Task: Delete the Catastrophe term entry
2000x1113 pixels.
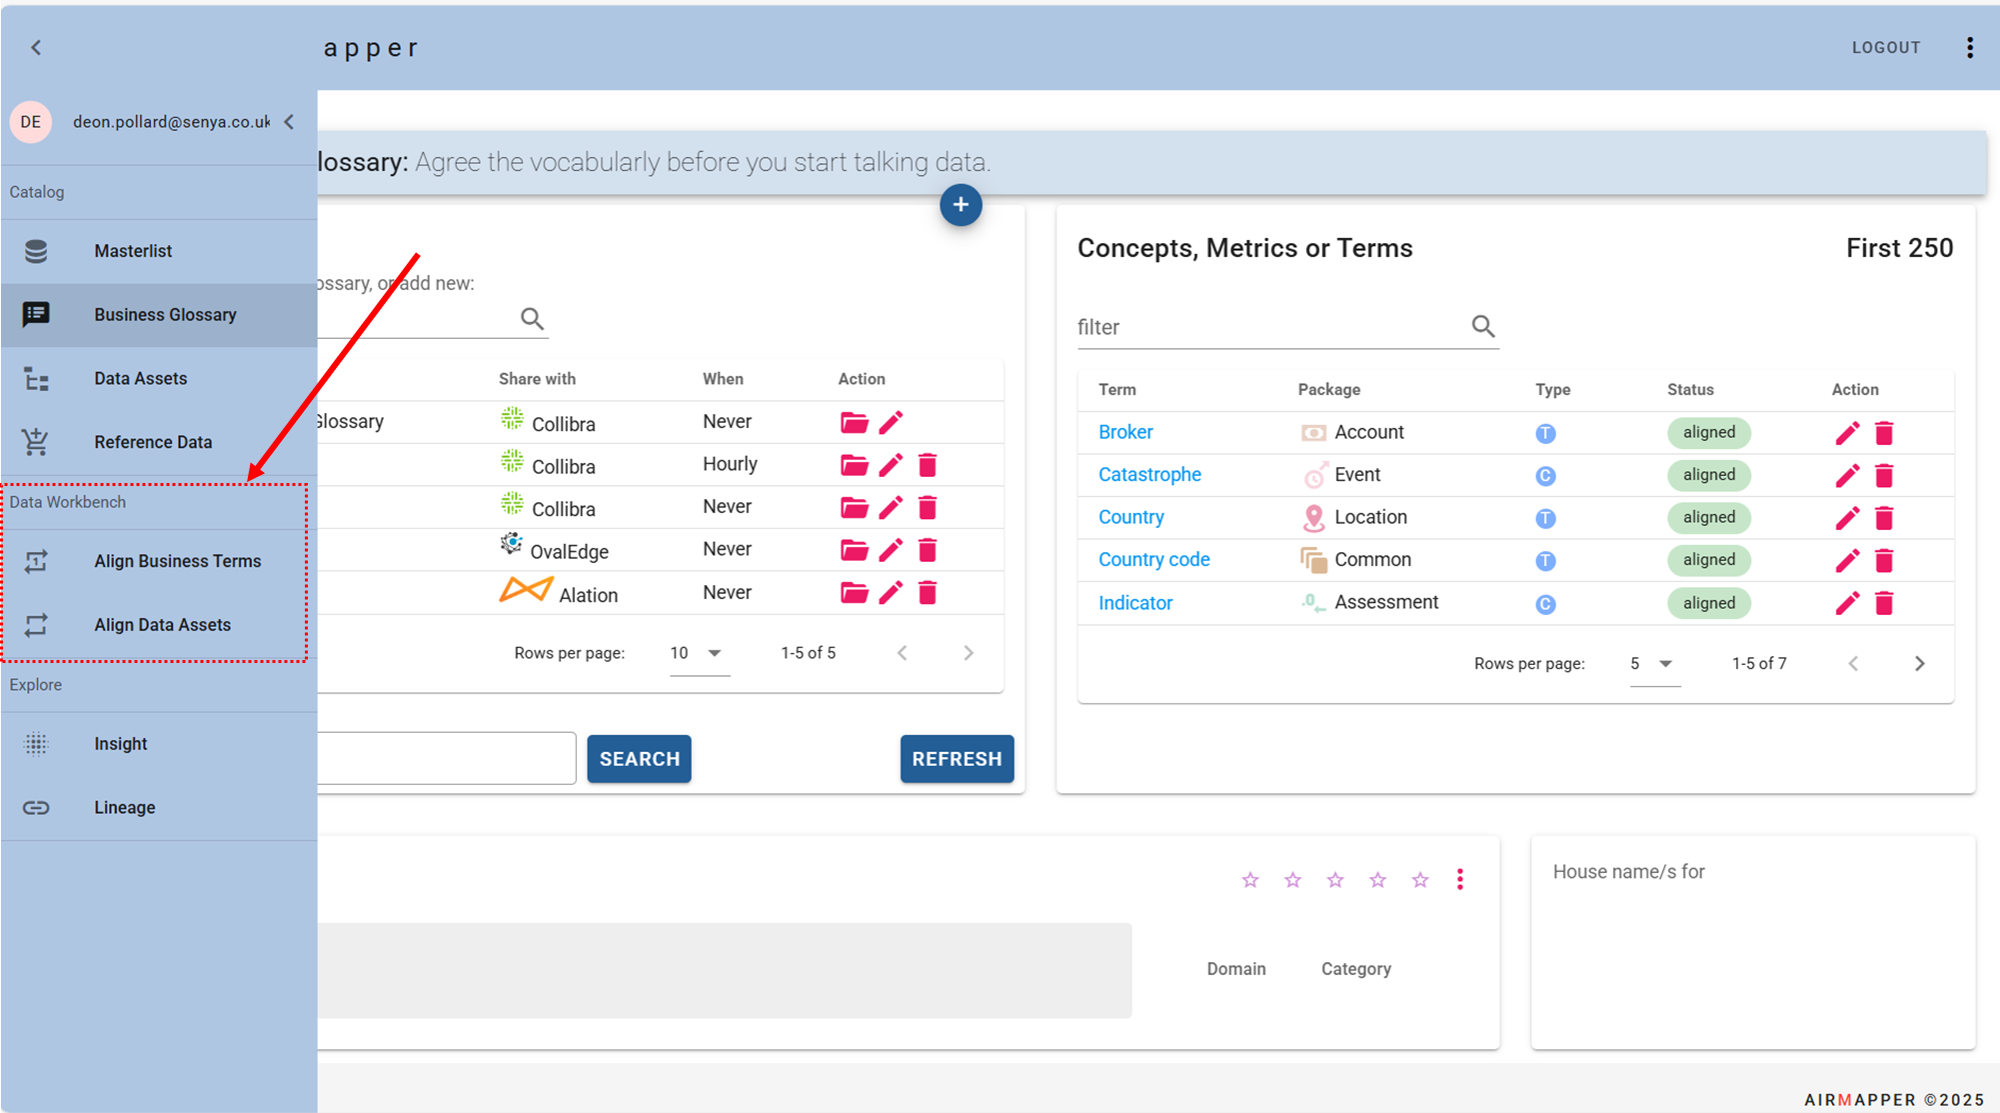Action: coord(1884,475)
